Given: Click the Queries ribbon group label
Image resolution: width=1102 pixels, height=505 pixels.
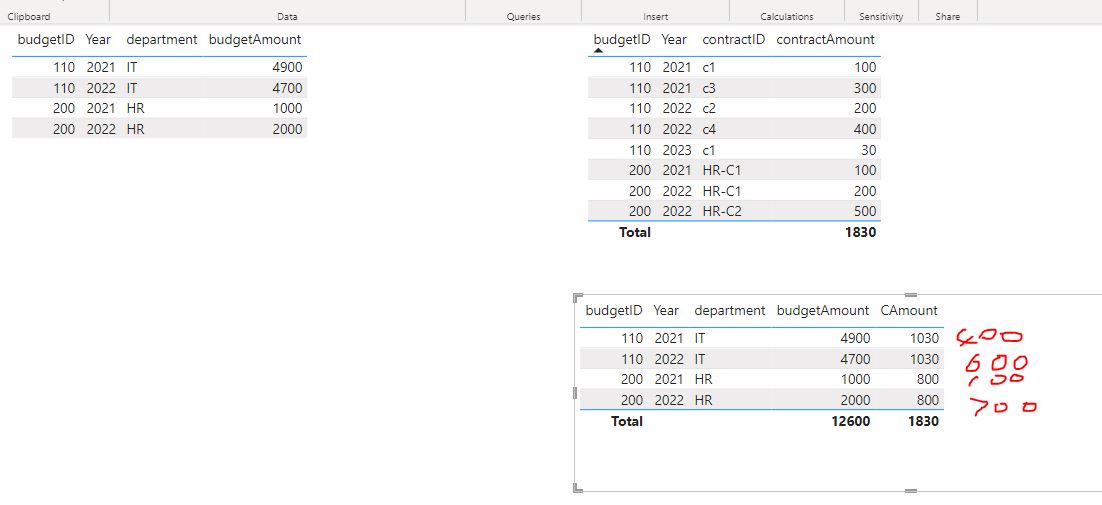Looking at the screenshot, I should [524, 16].
